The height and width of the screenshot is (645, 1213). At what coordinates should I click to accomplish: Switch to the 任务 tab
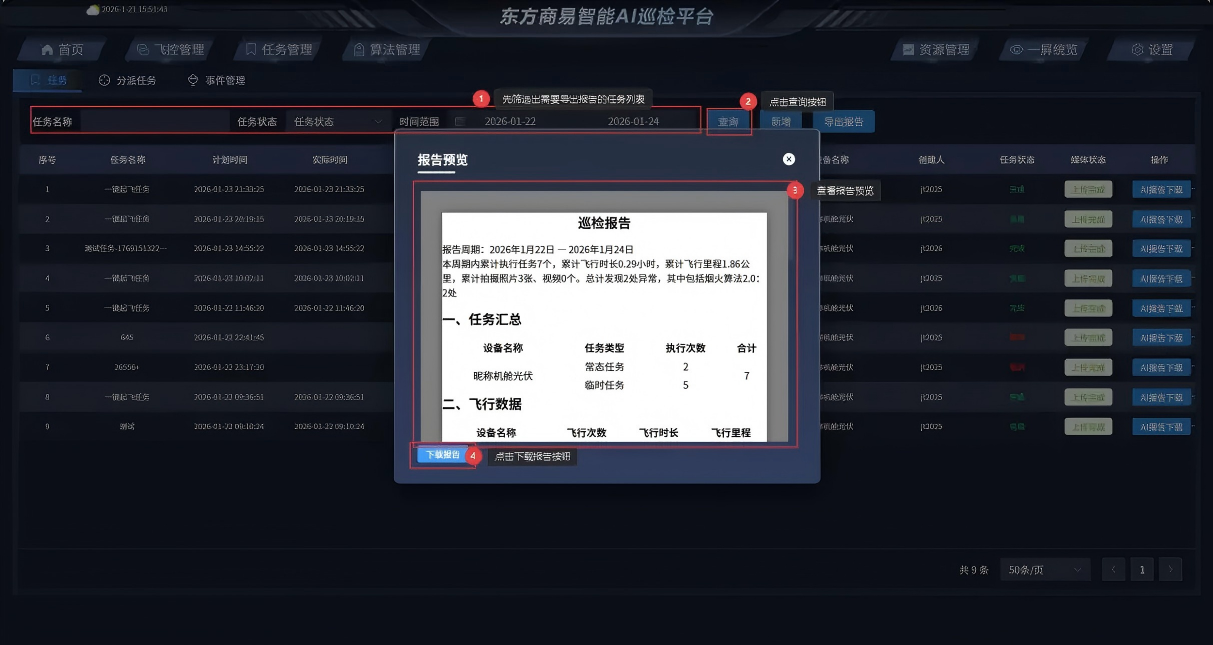pyautogui.click(x=48, y=80)
